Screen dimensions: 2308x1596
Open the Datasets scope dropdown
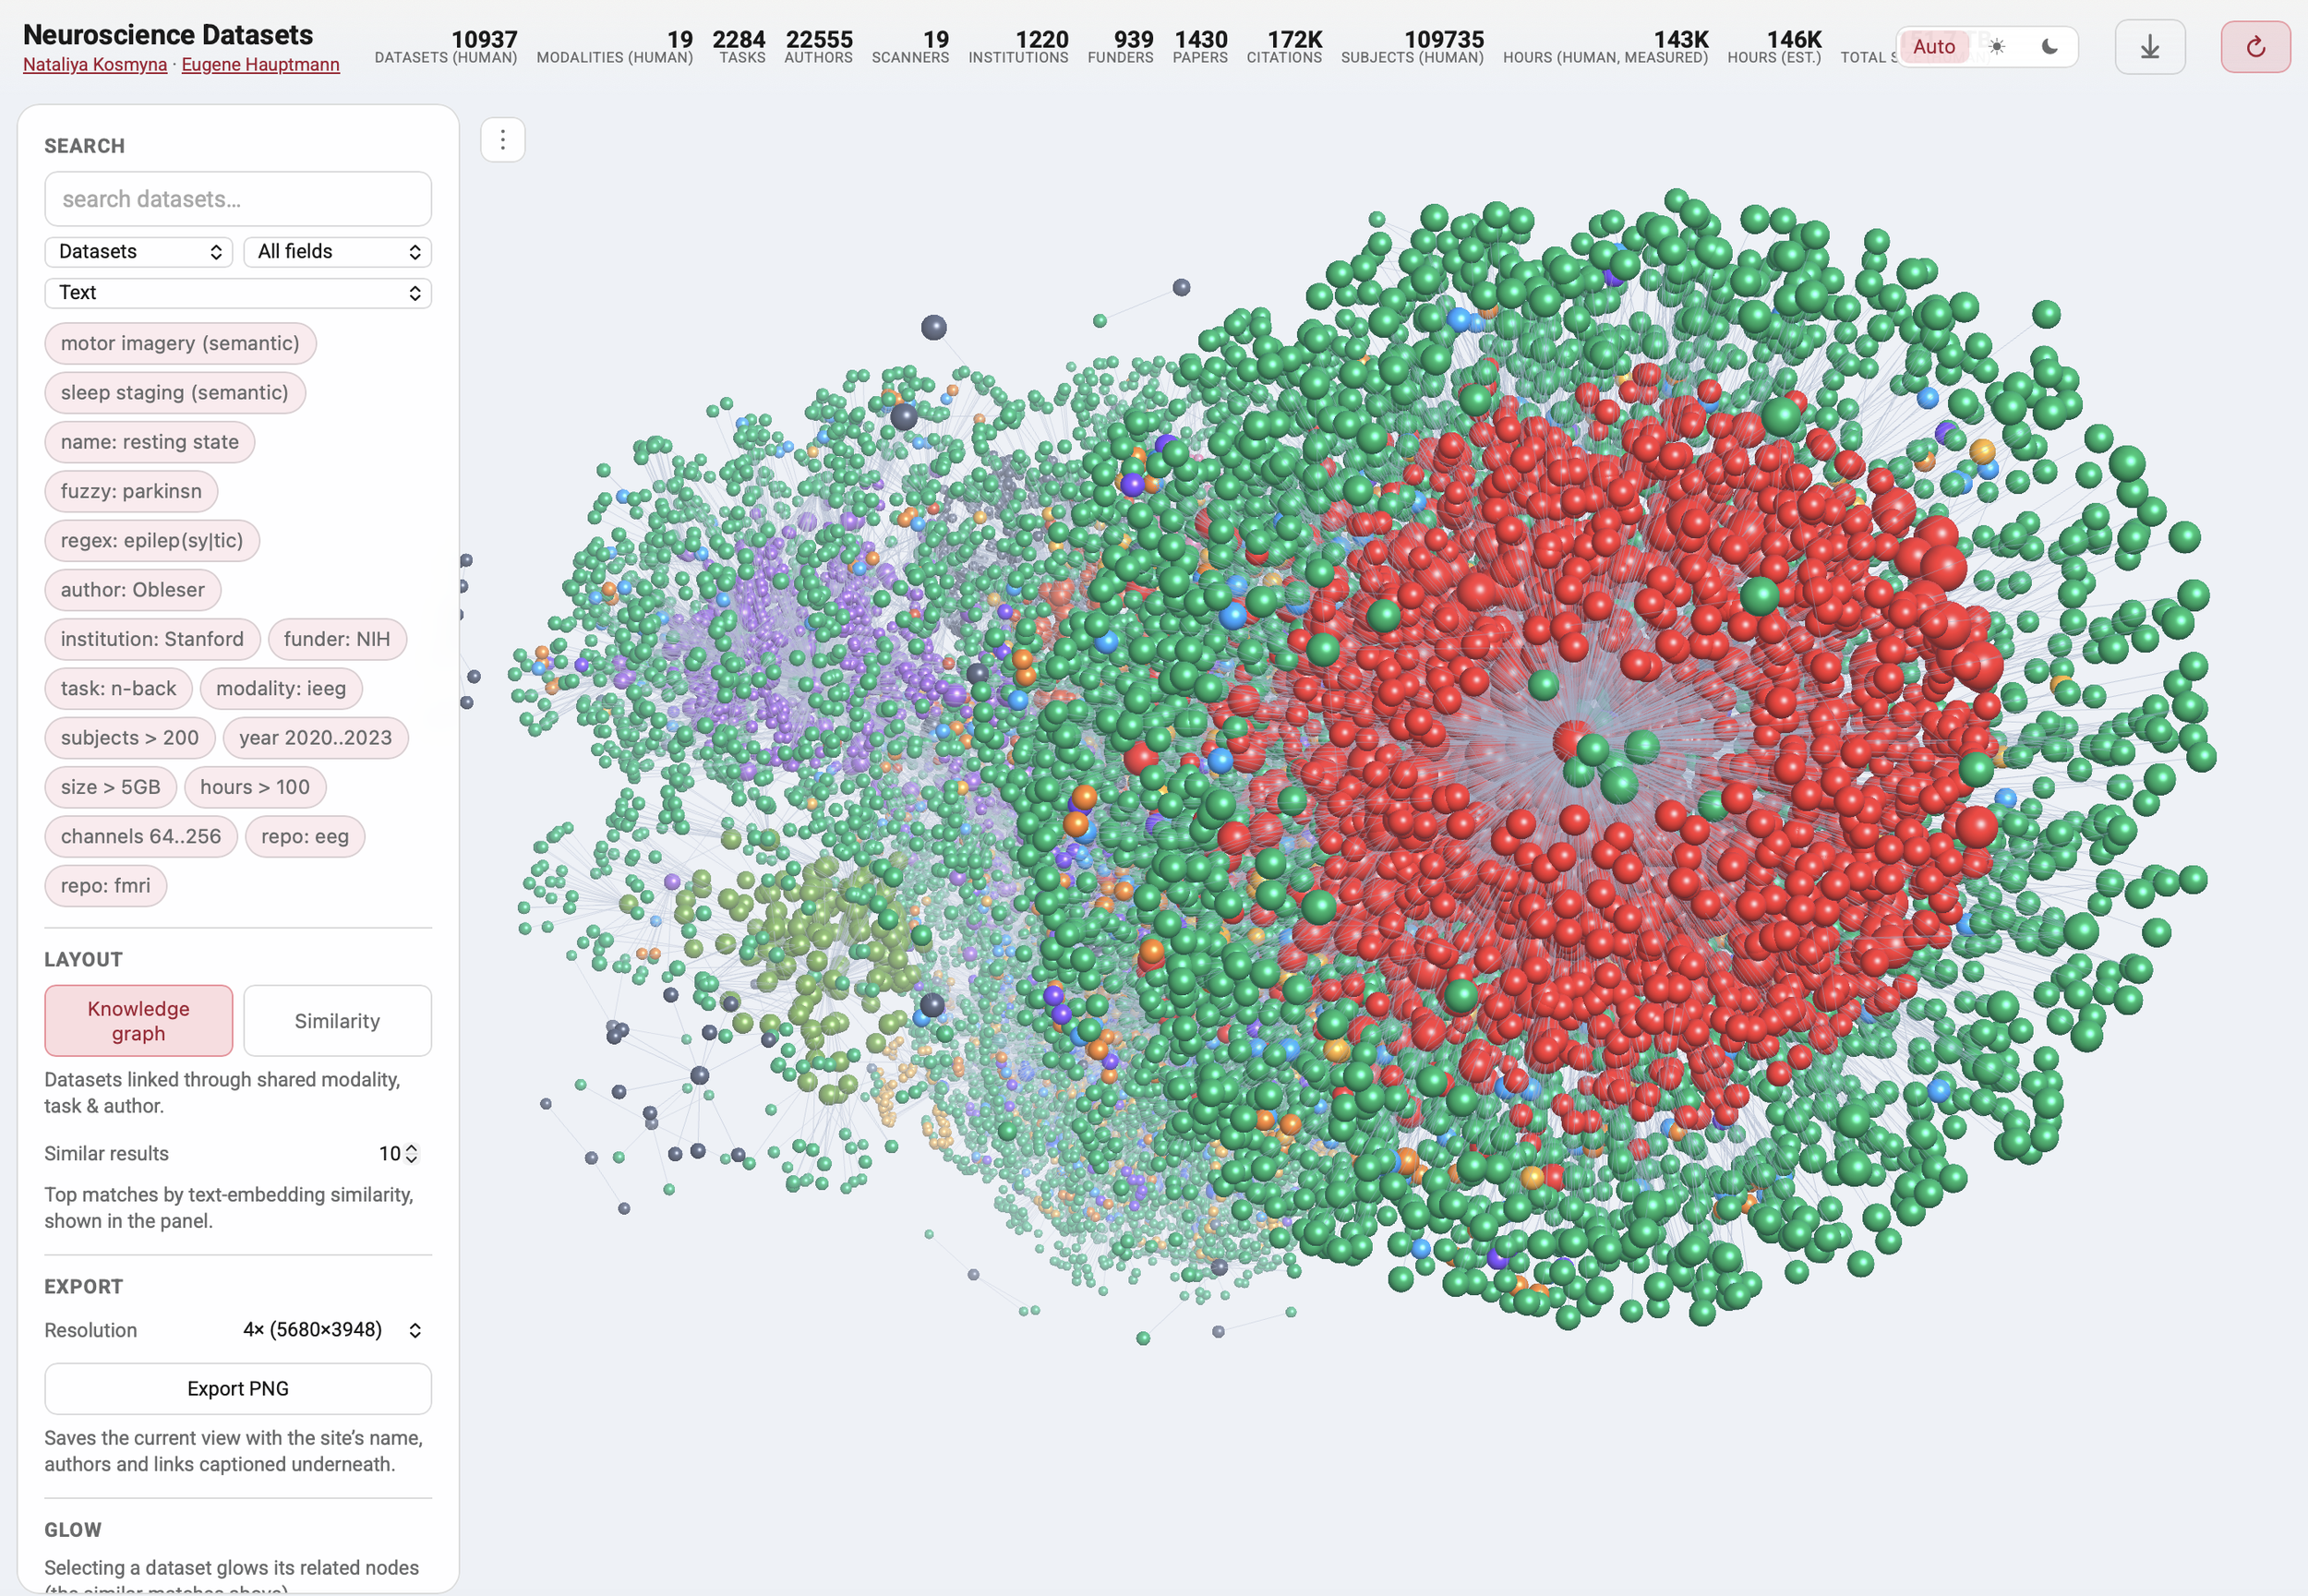tap(138, 252)
